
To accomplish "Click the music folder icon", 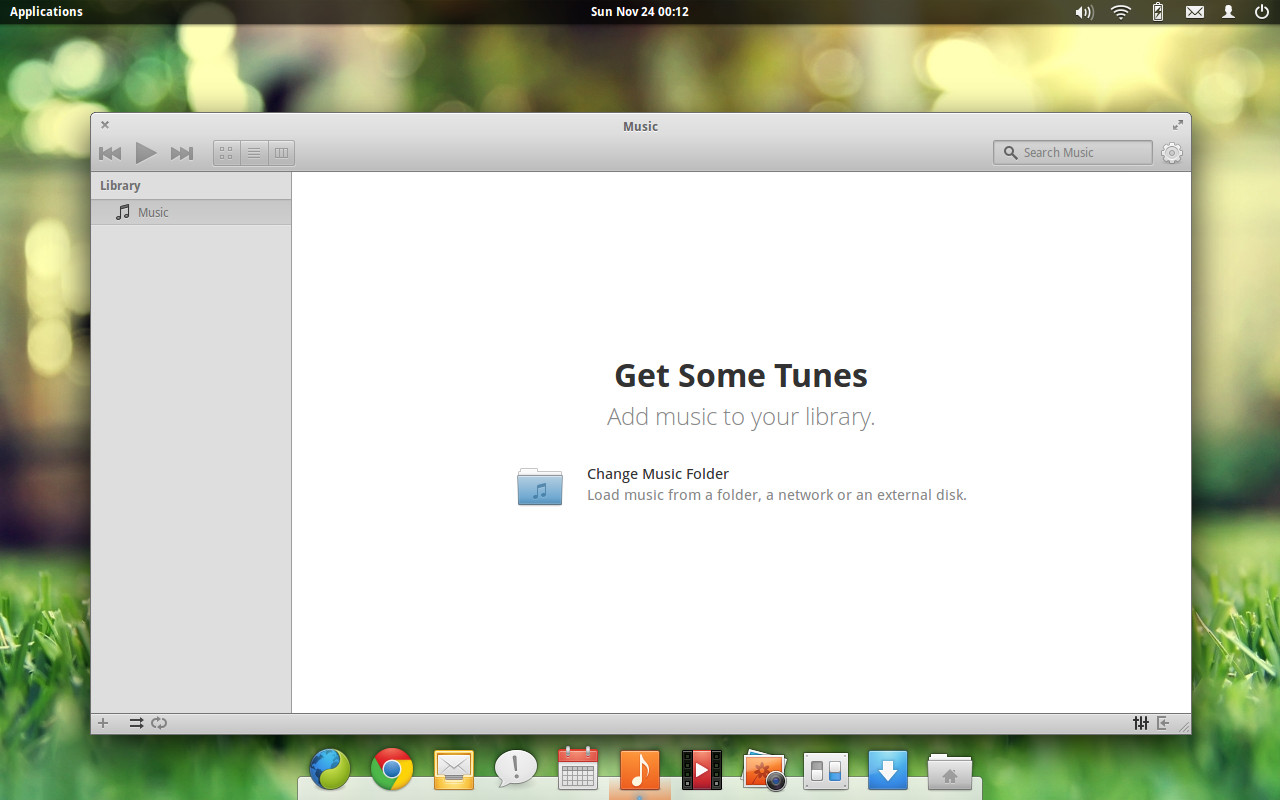I will [x=540, y=486].
